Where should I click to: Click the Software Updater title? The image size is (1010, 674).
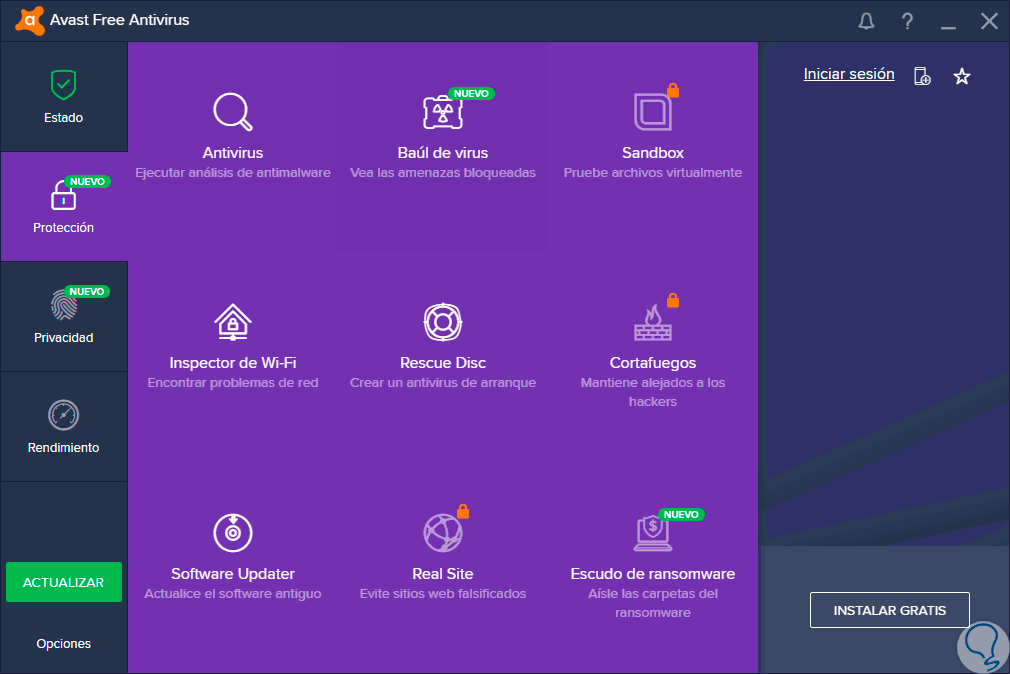[x=233, y=573]
